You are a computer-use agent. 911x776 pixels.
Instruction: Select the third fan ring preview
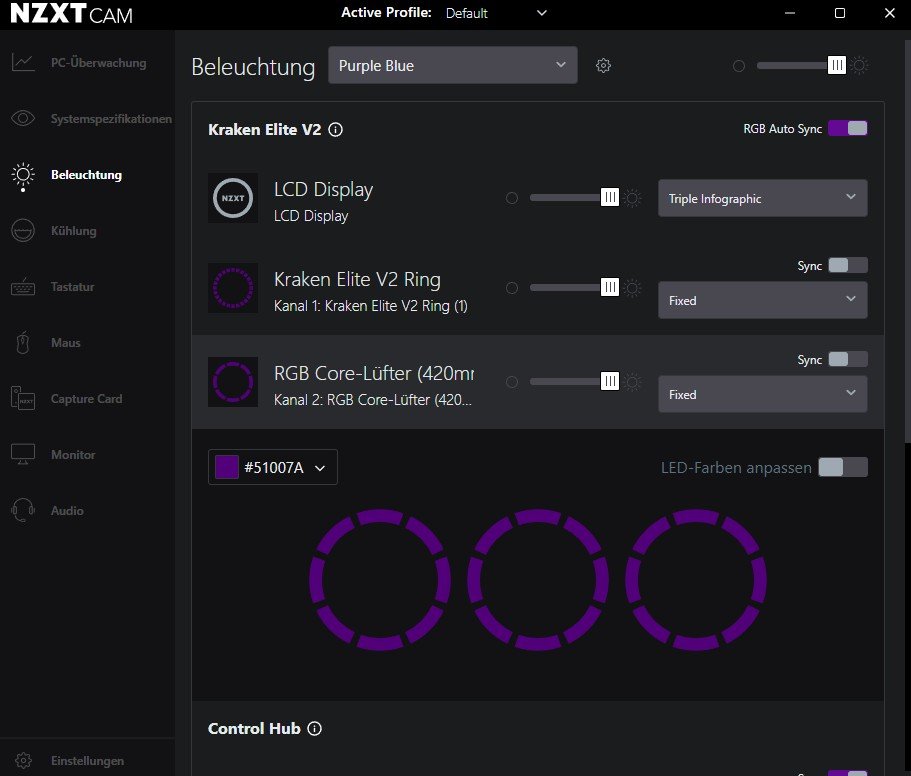pyautogui.click(x=696, y=580)
